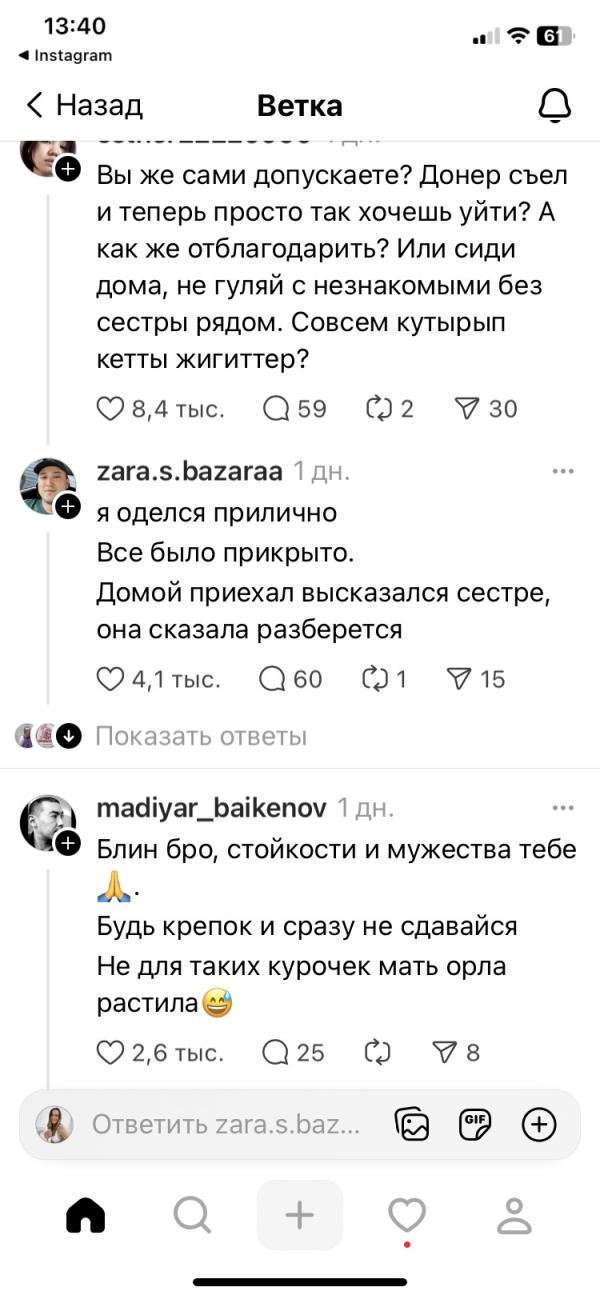
Task: Open madiyar_baikenov profile link
Action: [x=210, y=808]
